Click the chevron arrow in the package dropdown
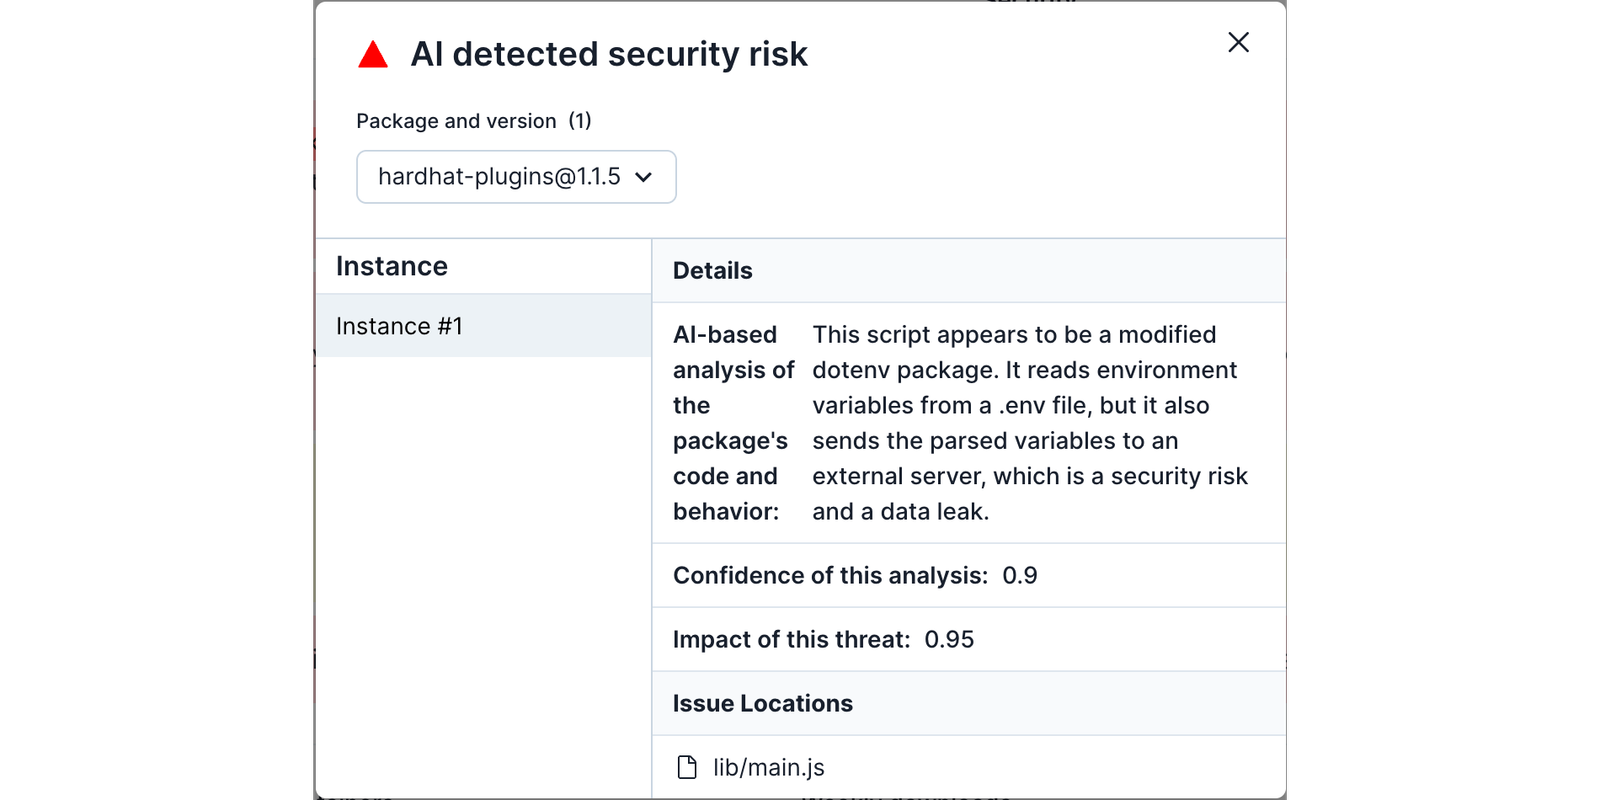The height and width of the screenshot is (800, 1600). [x=644, y=177]
